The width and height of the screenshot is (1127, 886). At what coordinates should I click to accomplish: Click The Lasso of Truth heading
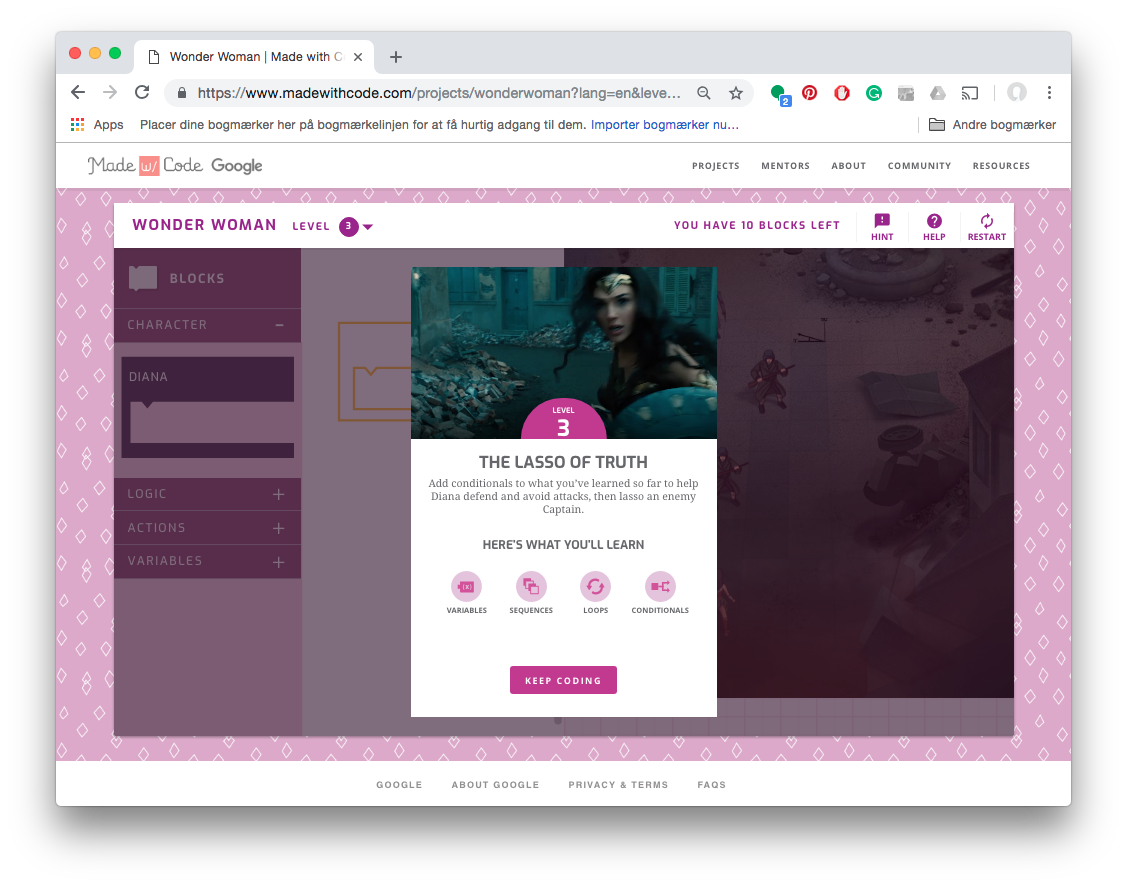[x=564, y=462]
